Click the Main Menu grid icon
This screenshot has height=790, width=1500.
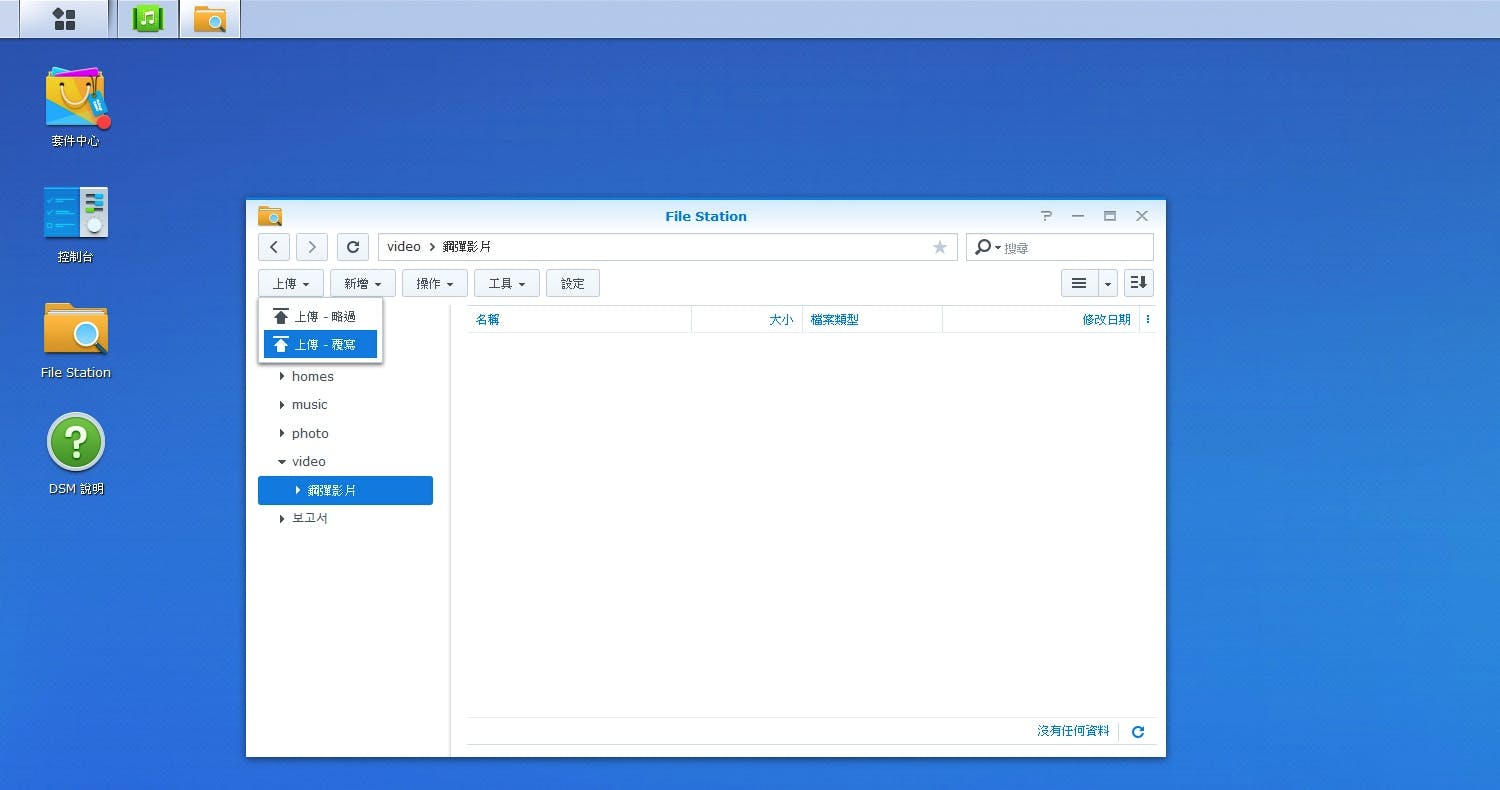64,19
